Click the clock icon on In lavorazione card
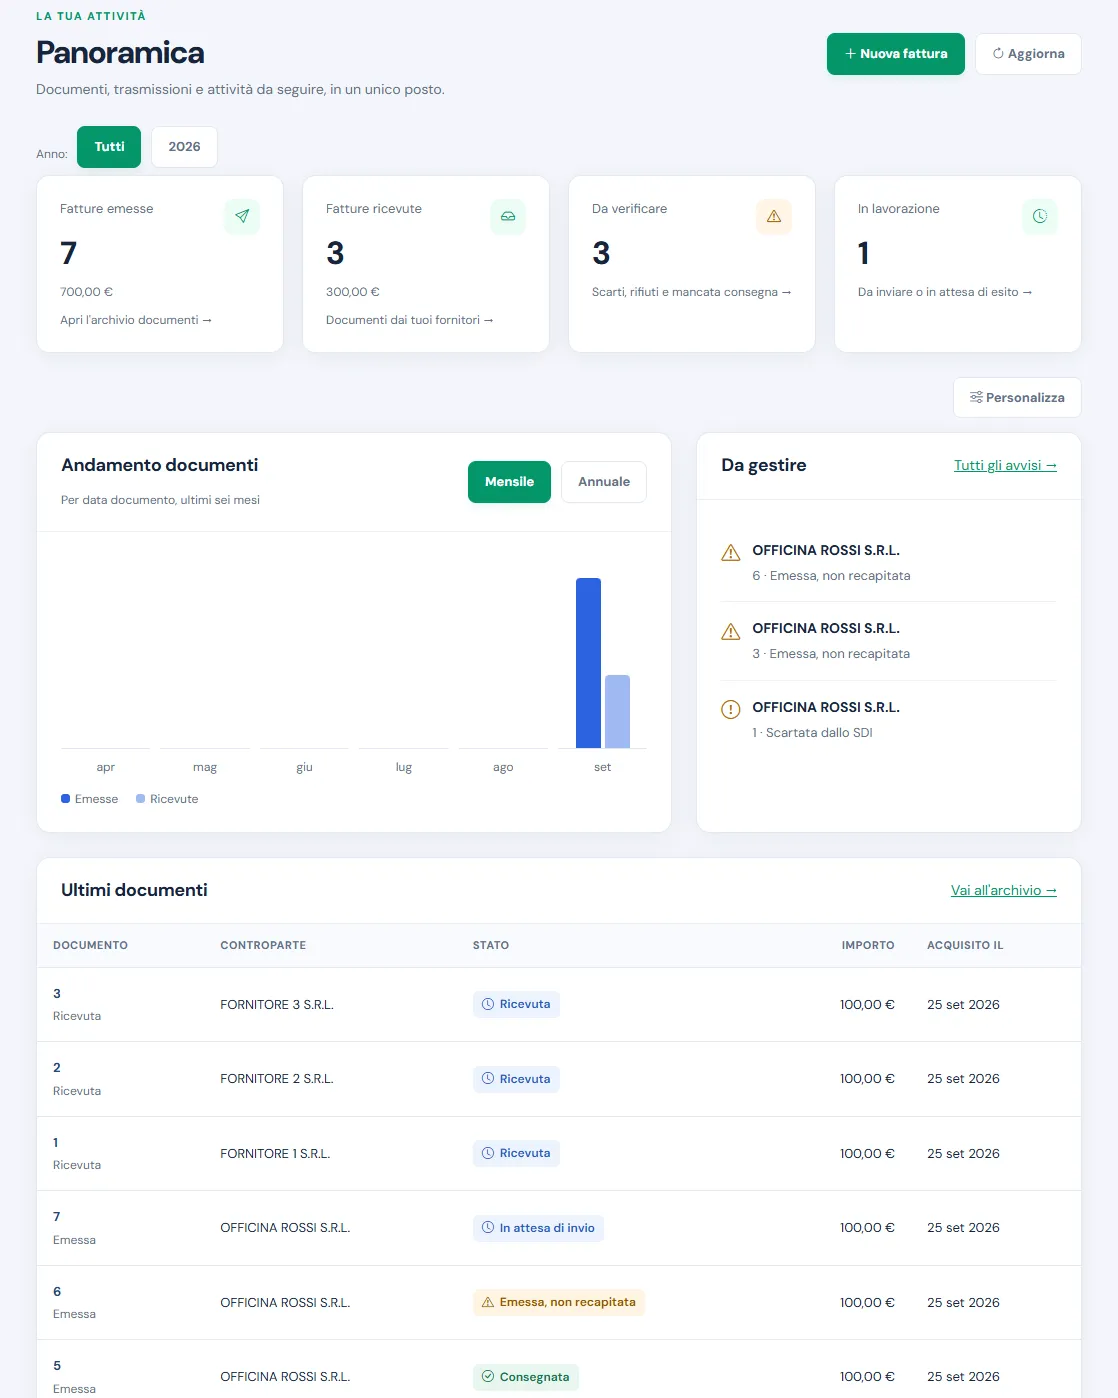The image size is (1118, 1398). (x=1040, y=216)
